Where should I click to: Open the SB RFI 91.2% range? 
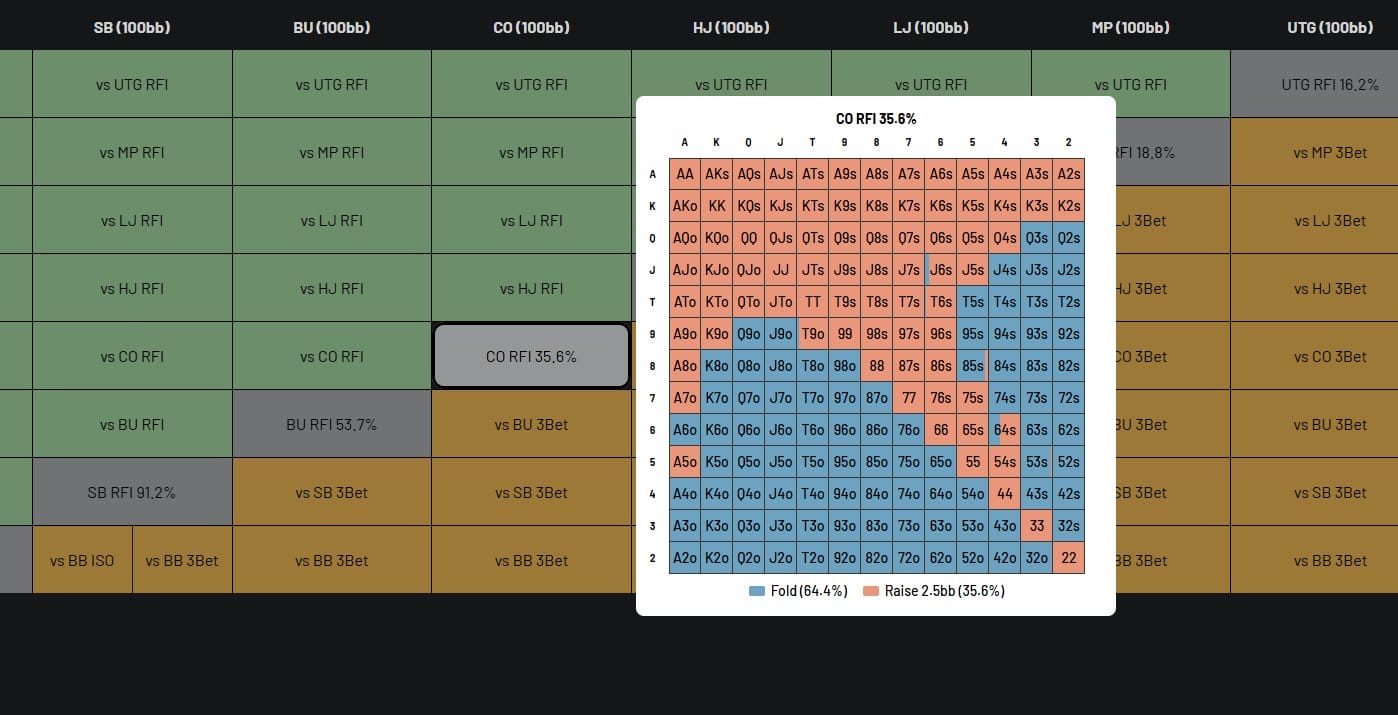click(132, 492)
